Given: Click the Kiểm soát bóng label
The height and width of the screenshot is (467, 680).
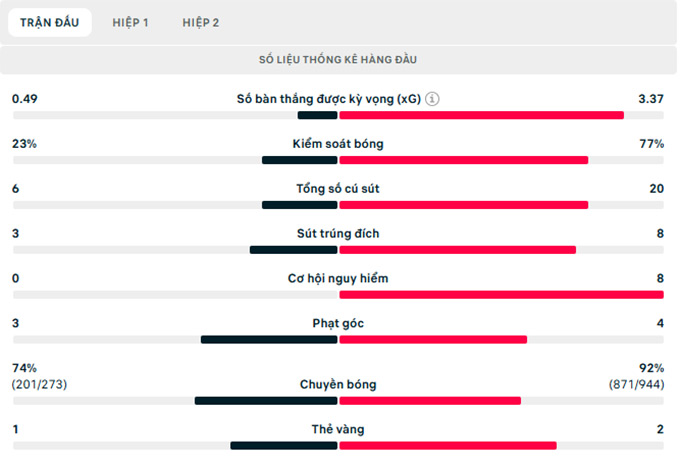Looking at the screenshot, I should 338,144.
